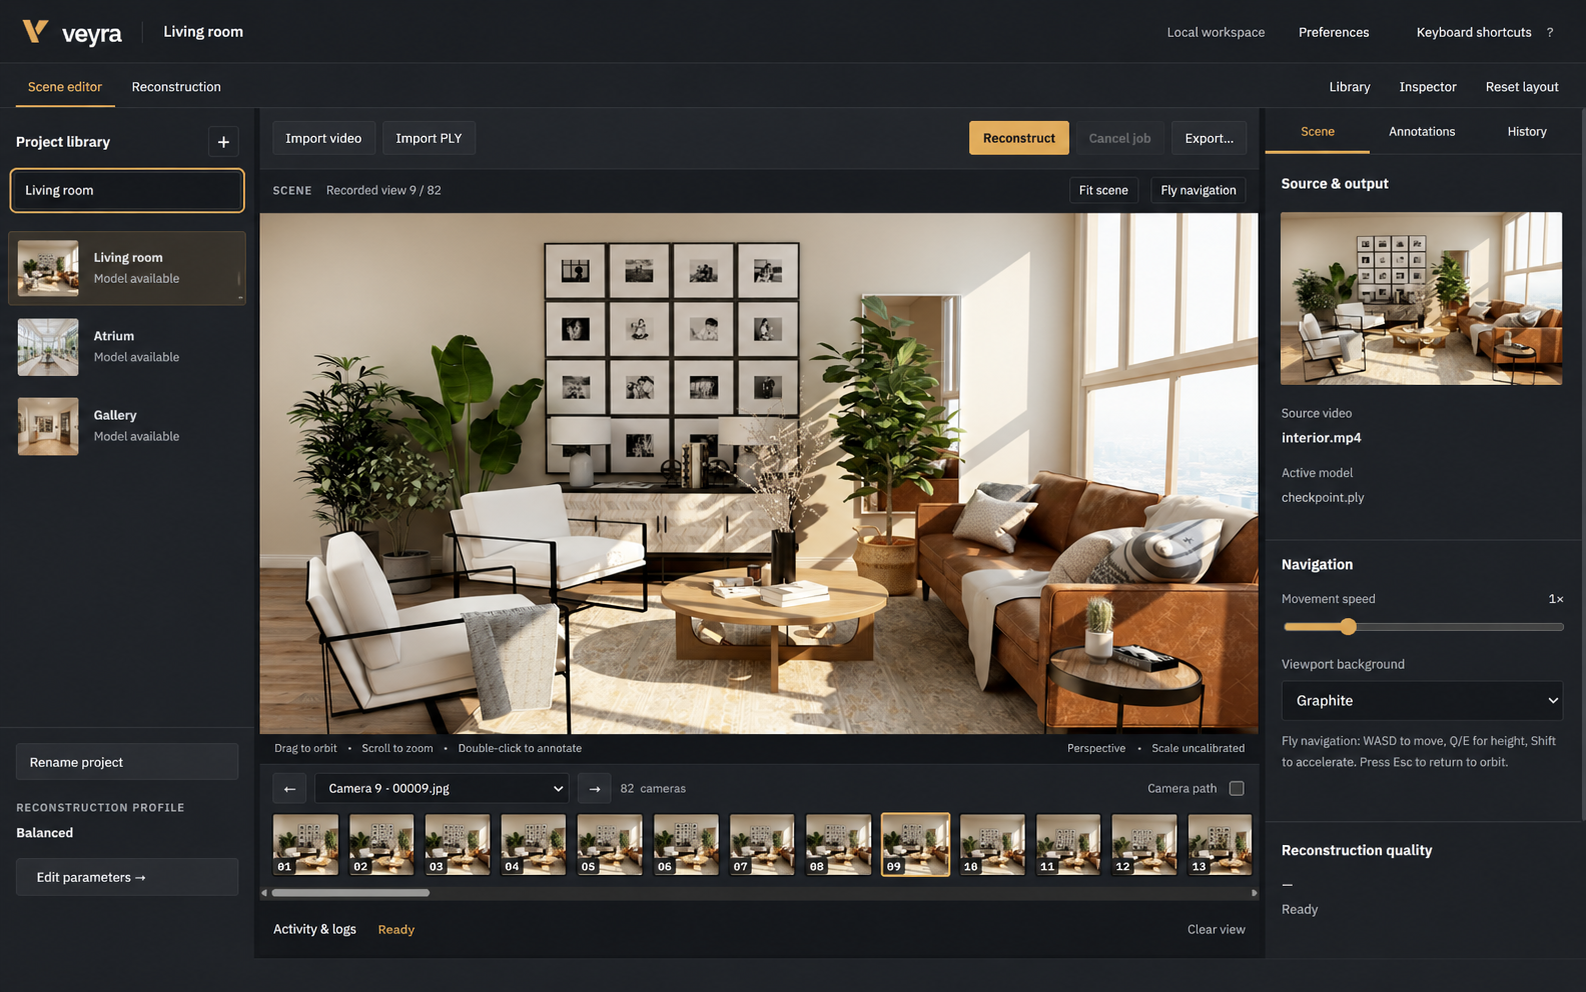Click the camera strip horizontal scrollbar
The height and width of the screenshot is (992, 1586).
[x=351, y=893]
